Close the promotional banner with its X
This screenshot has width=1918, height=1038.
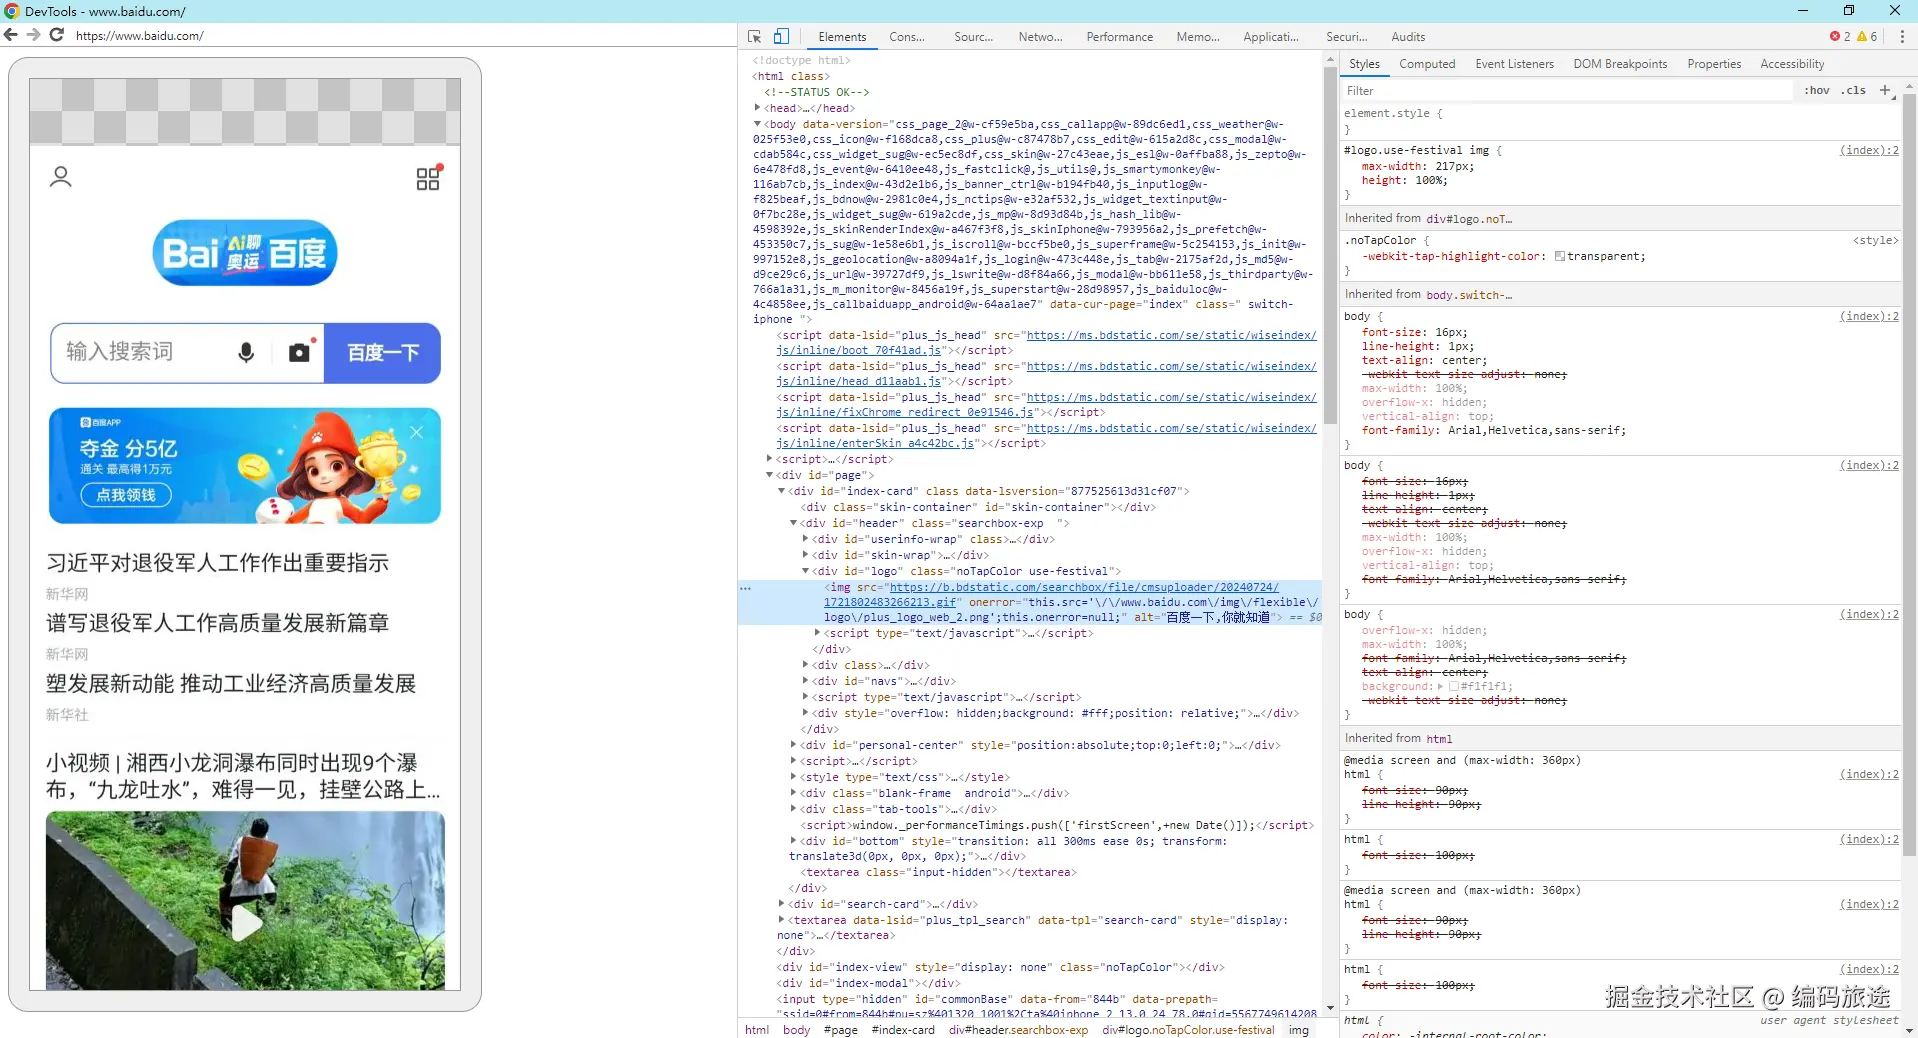(x=417, y=432)
